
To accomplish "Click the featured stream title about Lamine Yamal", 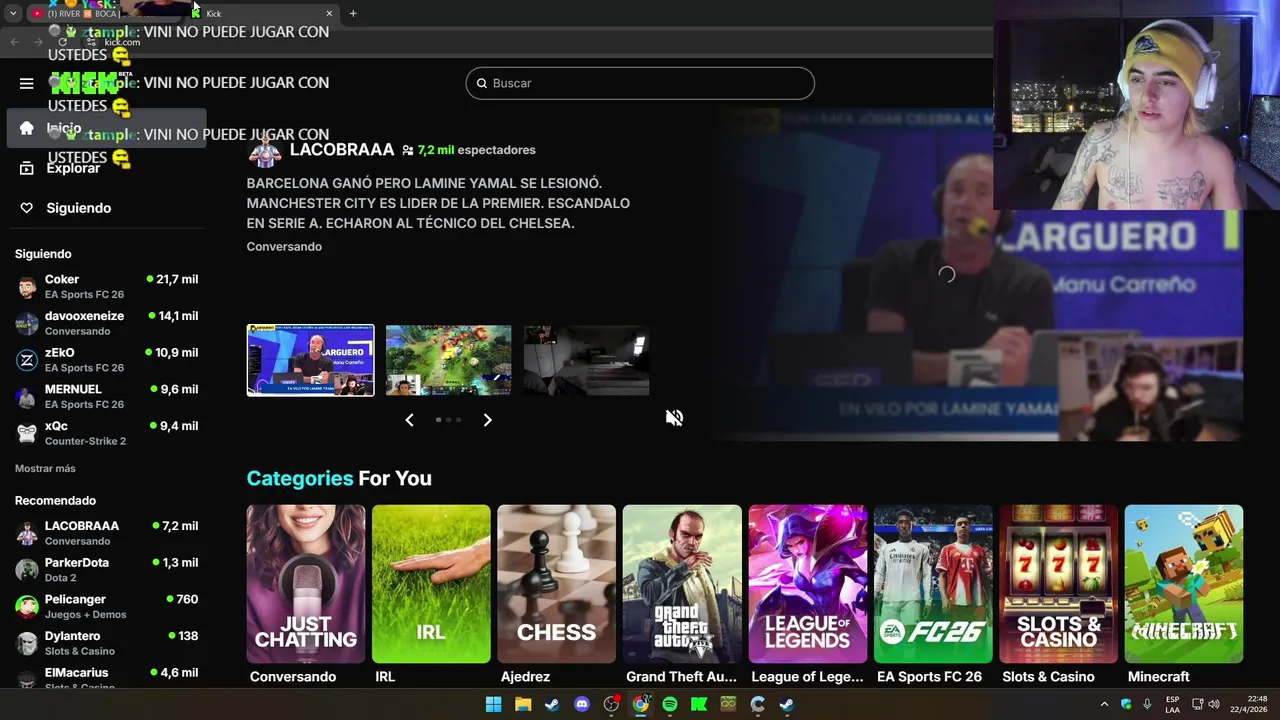I will click(438, 203).
